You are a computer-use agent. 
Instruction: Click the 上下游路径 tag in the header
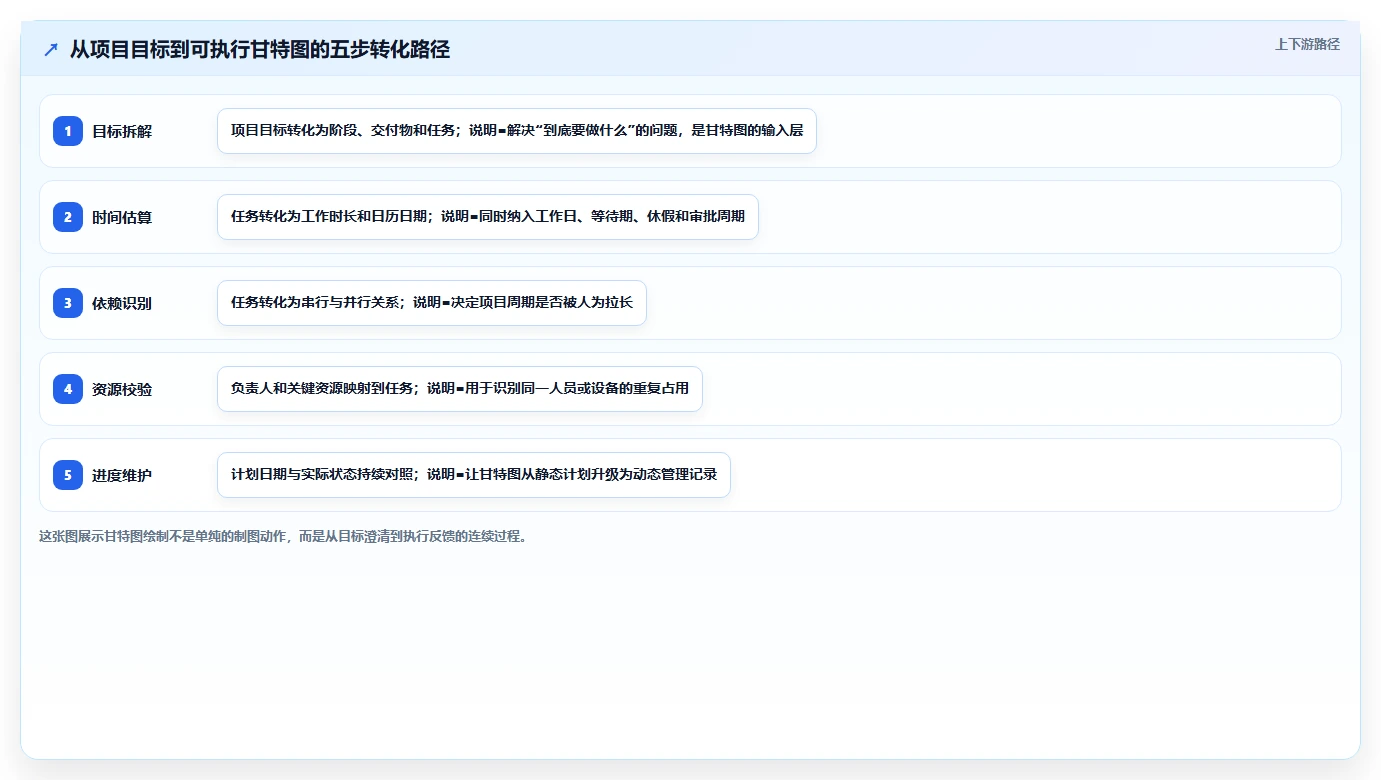1307,45
